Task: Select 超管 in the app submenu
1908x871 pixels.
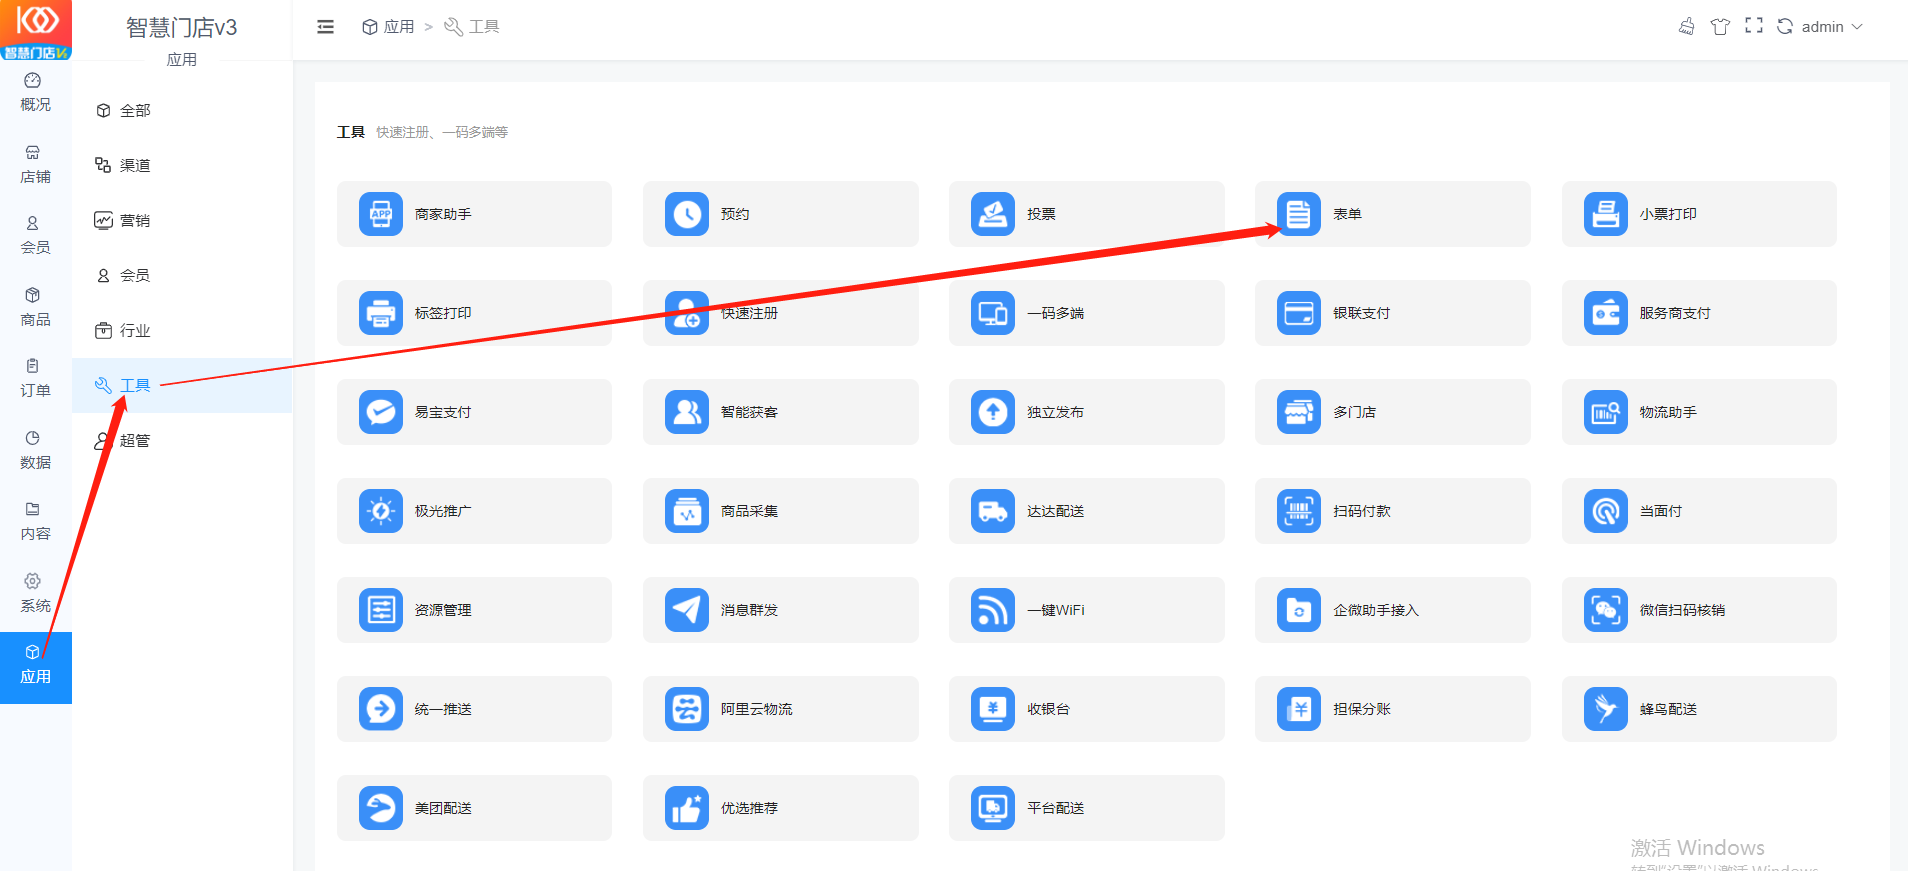Action: point(182,441)
